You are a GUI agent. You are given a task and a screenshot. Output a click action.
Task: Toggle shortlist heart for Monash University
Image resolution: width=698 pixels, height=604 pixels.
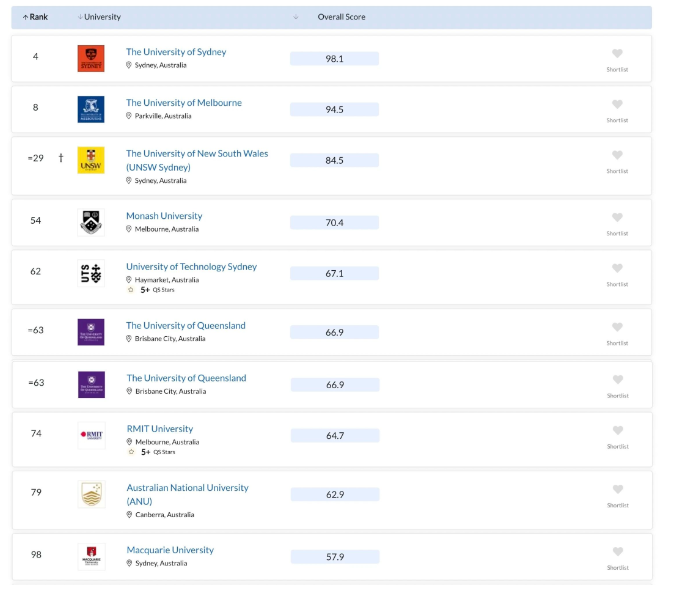pos(617,217)
